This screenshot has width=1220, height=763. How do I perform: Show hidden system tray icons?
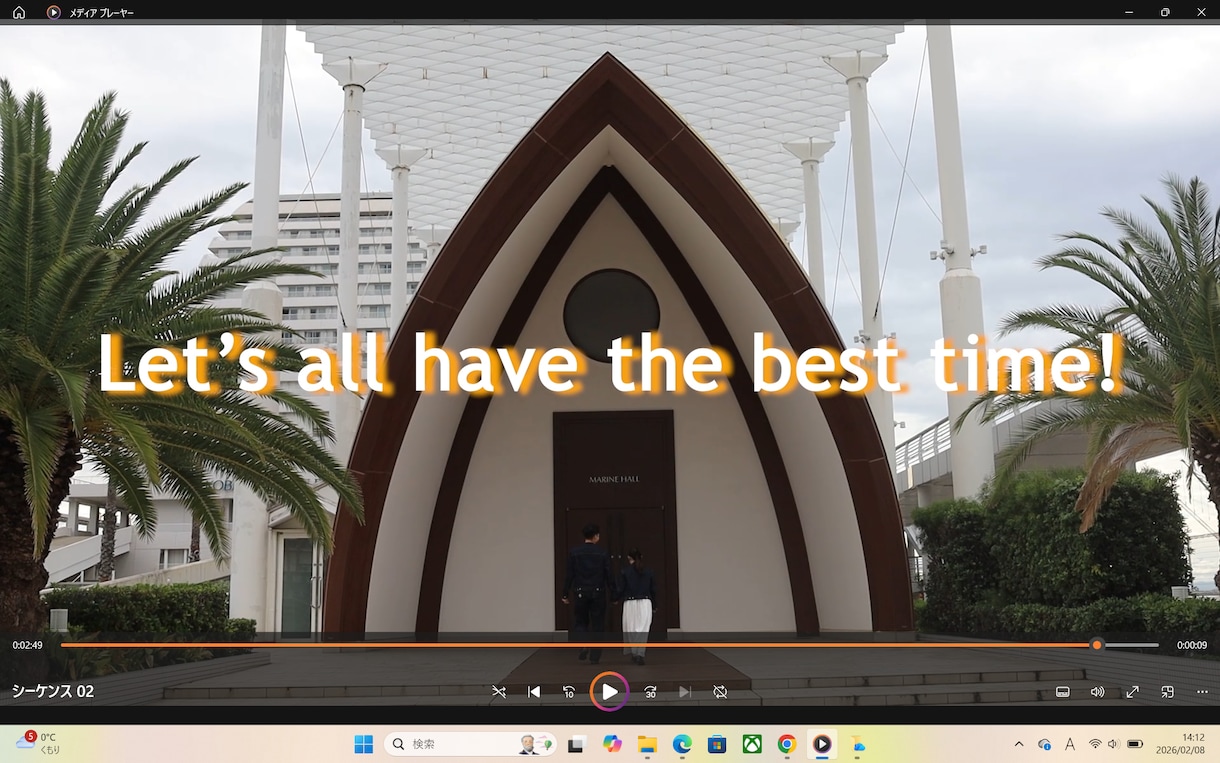coord(1019,744)
